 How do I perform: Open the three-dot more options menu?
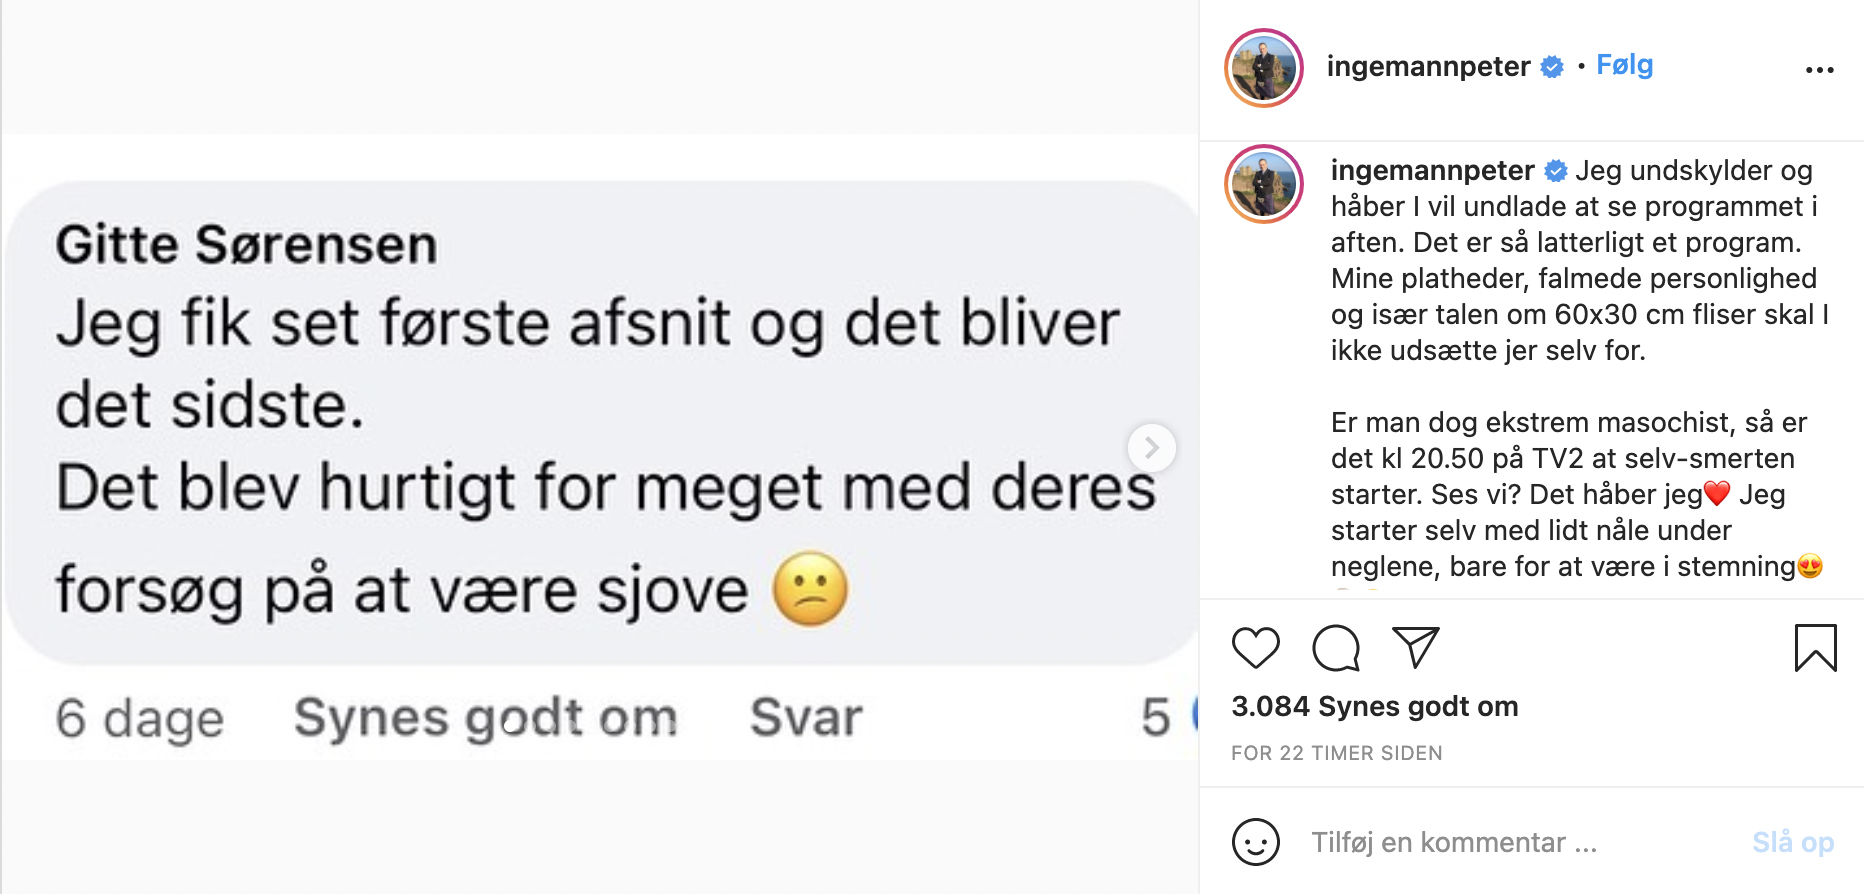[x=1820, y=70]
